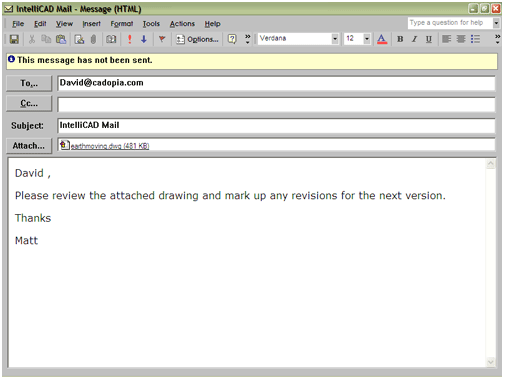The image size is (505, 379).
Task: Click the Save icon in the toolbar
Action: pos(14,39)
